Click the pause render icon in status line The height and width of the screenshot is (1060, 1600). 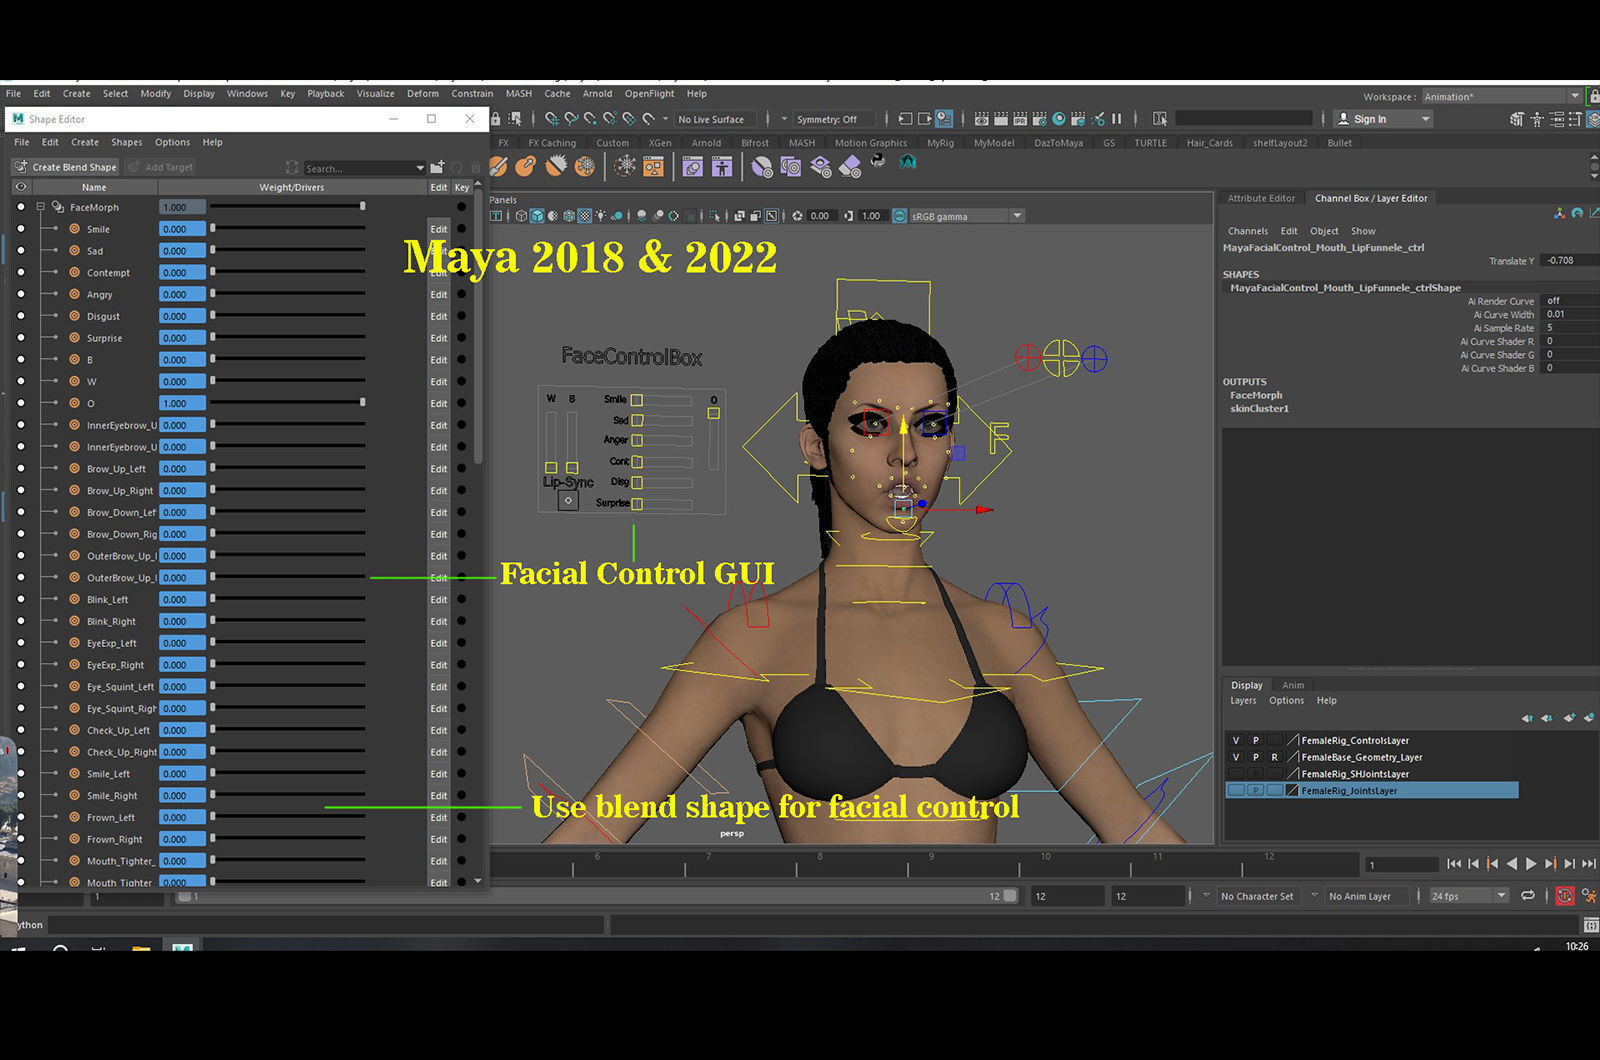coord(1117,119)
